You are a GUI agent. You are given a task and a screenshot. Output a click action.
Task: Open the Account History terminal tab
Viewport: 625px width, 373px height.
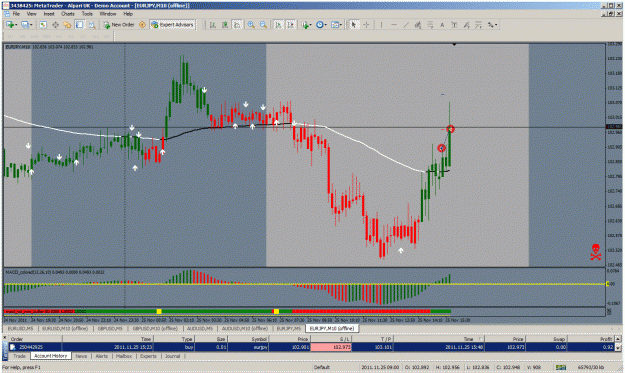pyautogui.click(x=51, y=356)
